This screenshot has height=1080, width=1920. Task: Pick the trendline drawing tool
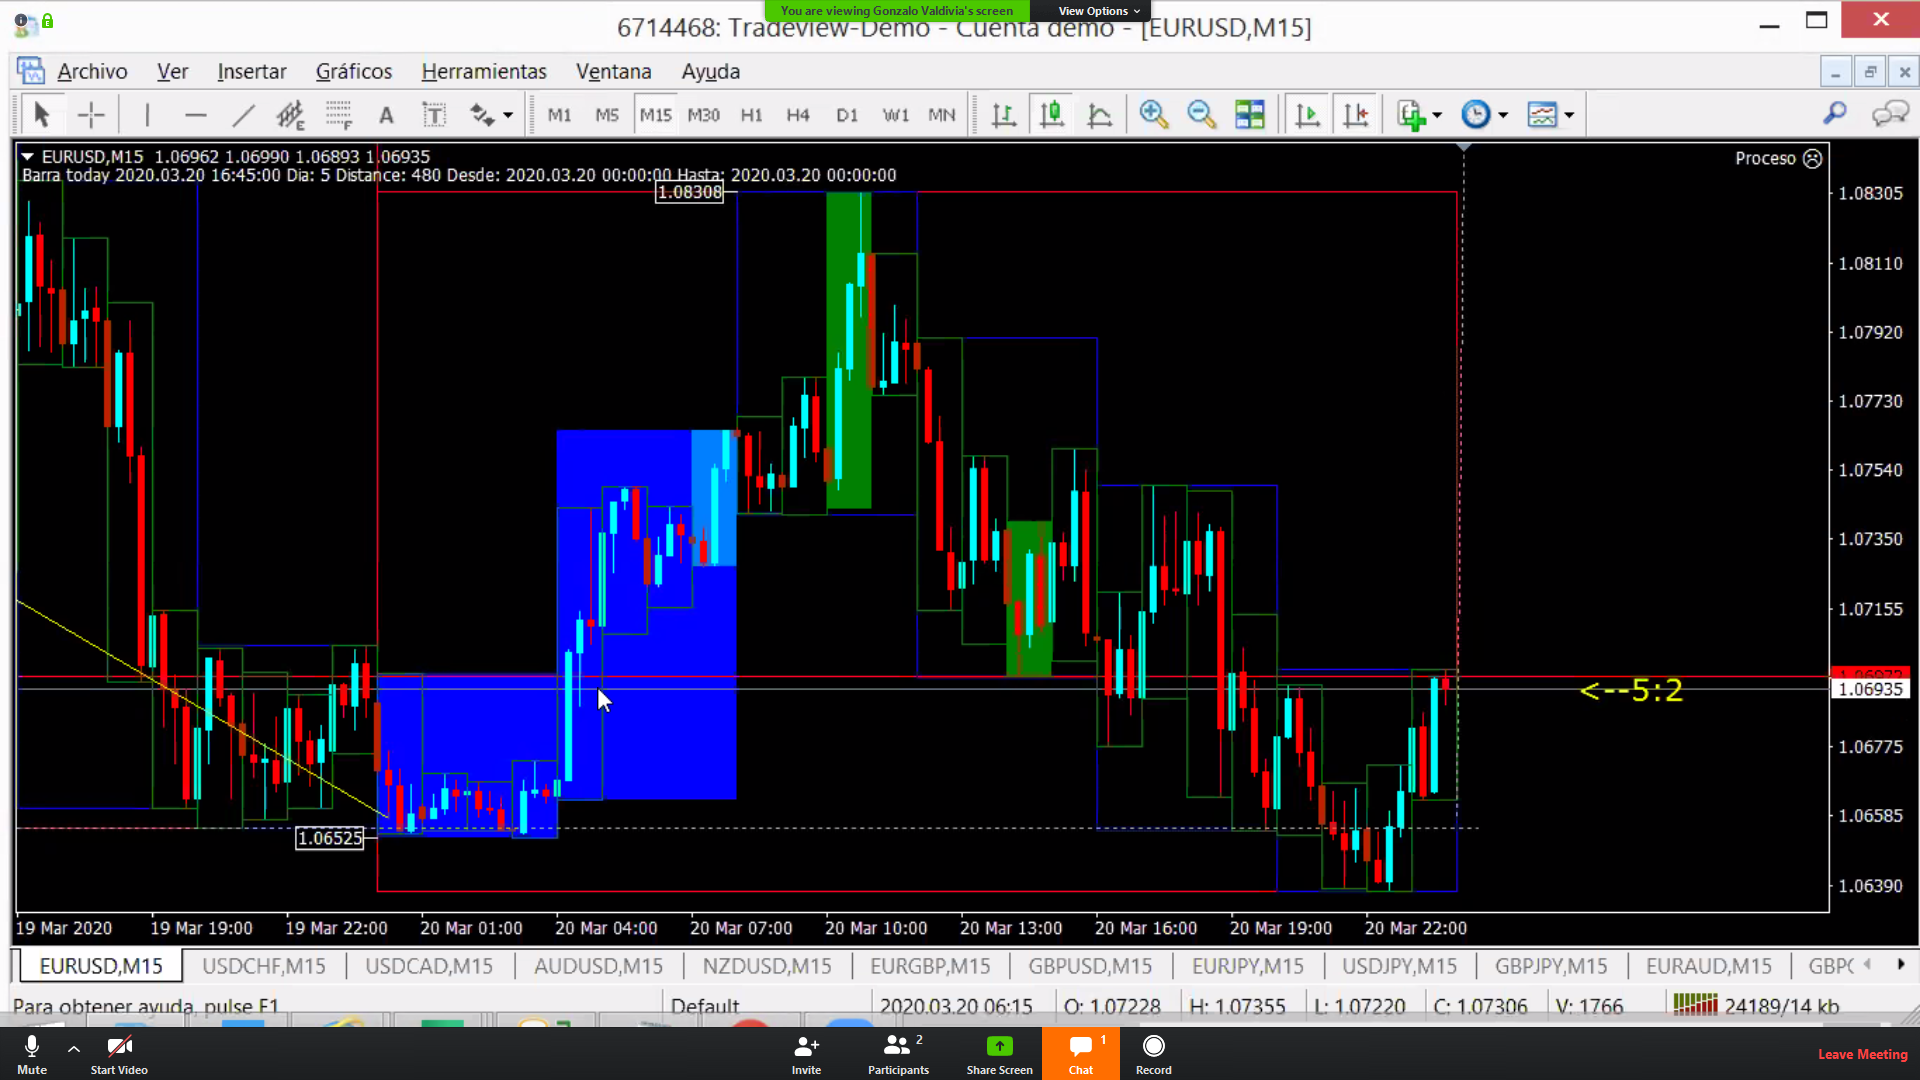pyautogui.click(x=243, y=115)
